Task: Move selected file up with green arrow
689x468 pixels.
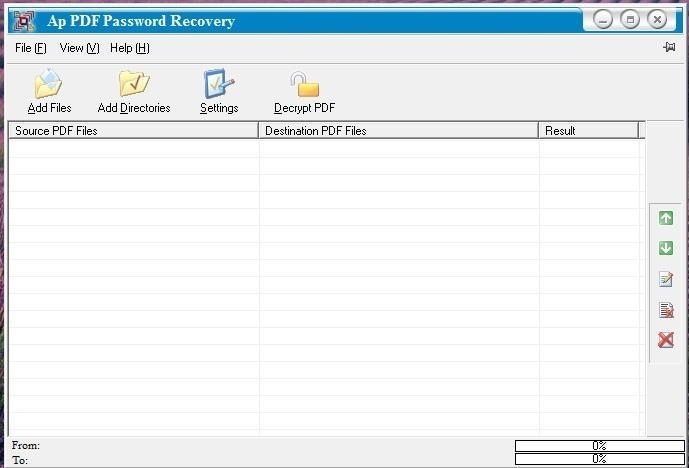Action: pos(666,218)
